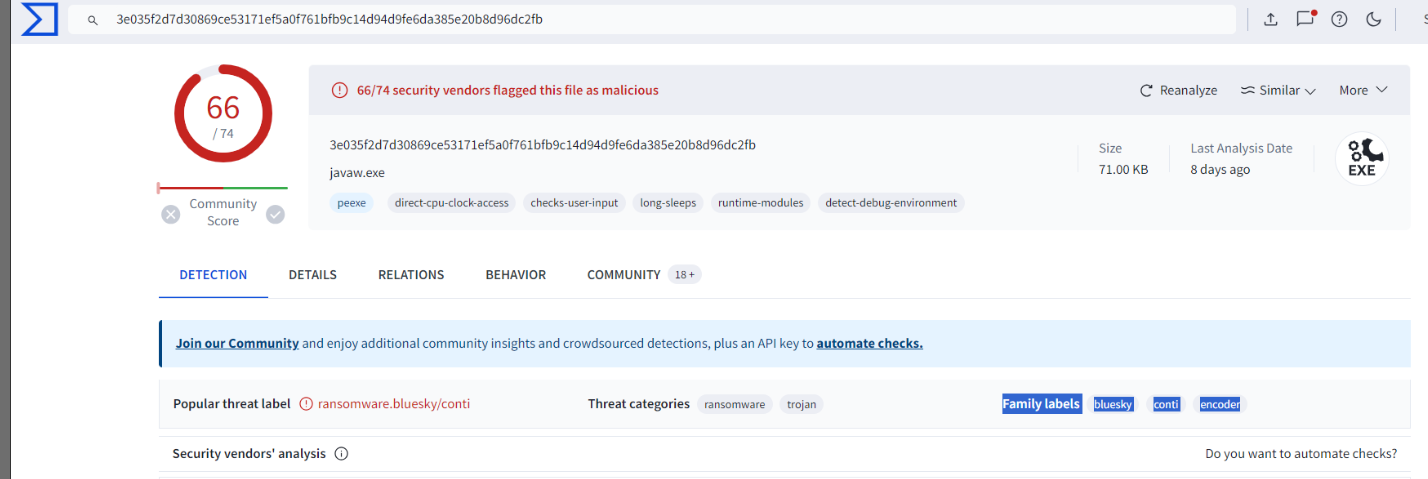Select the trojan category chip
The width and height of the screenshot is (1428, 479).
801,404
